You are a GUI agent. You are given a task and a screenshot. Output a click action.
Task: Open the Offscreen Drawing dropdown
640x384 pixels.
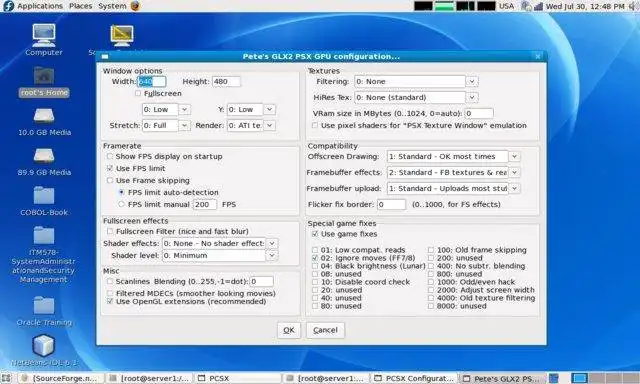coord(515,156)
